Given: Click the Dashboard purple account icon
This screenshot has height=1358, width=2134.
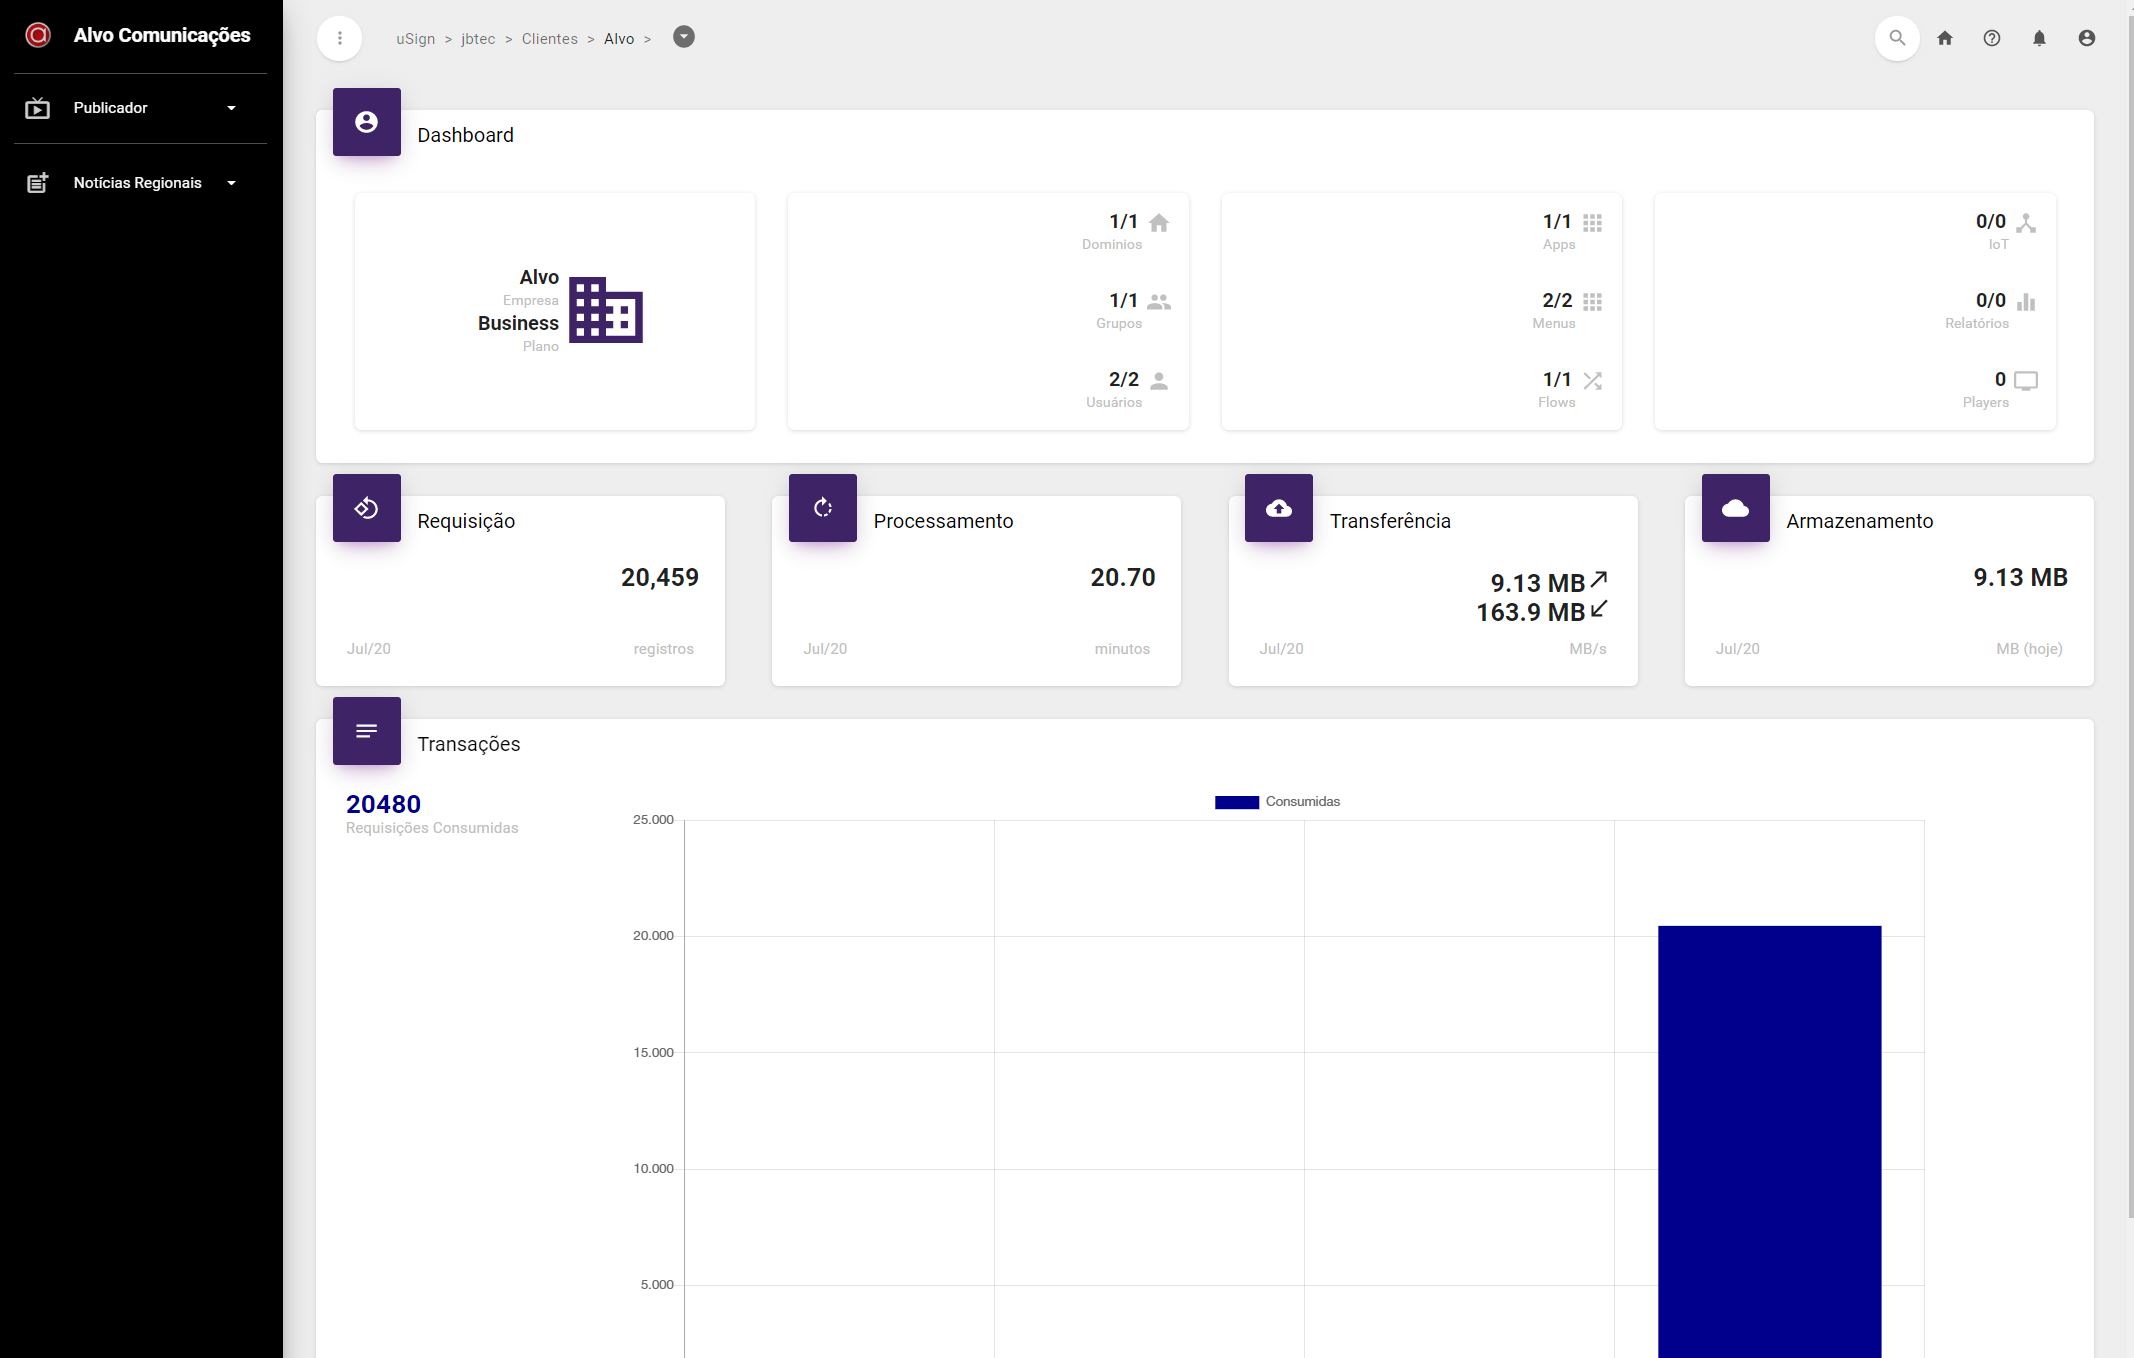Looking at the screenshot, I should 367,122.
